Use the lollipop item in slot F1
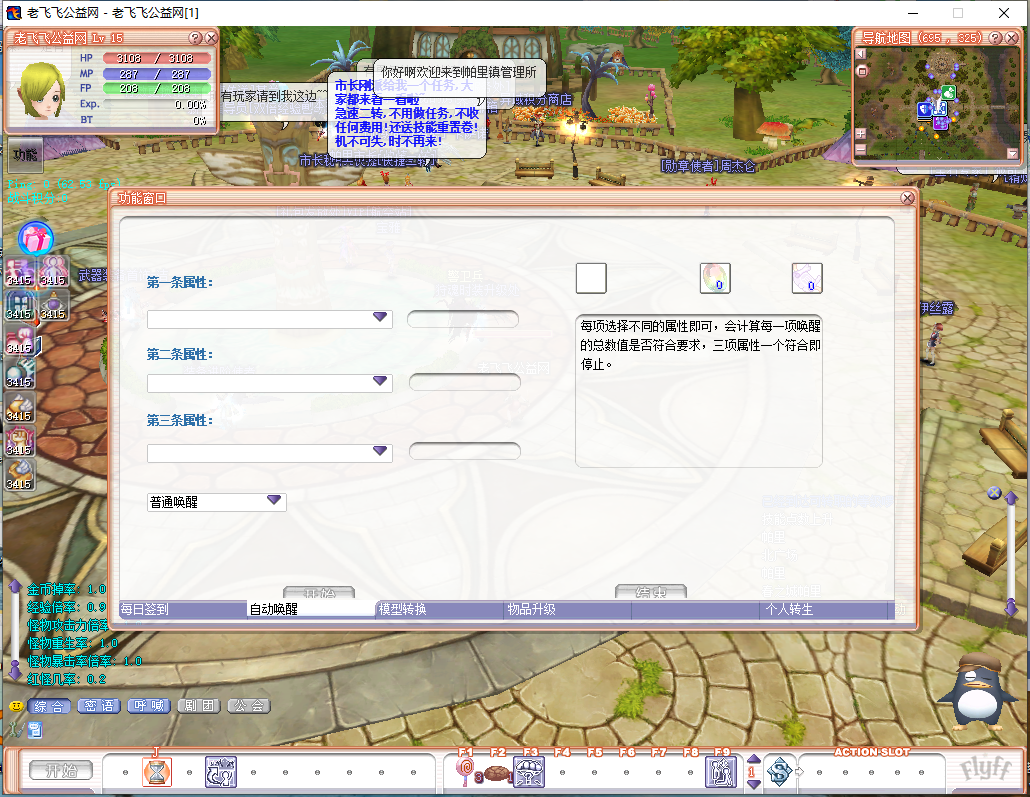The width and height of the screenshot is (1030, 797). tap(465, 770)
